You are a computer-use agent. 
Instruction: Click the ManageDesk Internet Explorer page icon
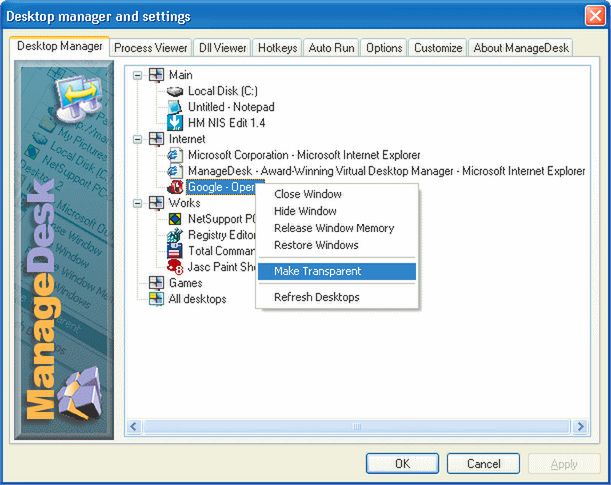pyautogui.click(x=175, y=171)
